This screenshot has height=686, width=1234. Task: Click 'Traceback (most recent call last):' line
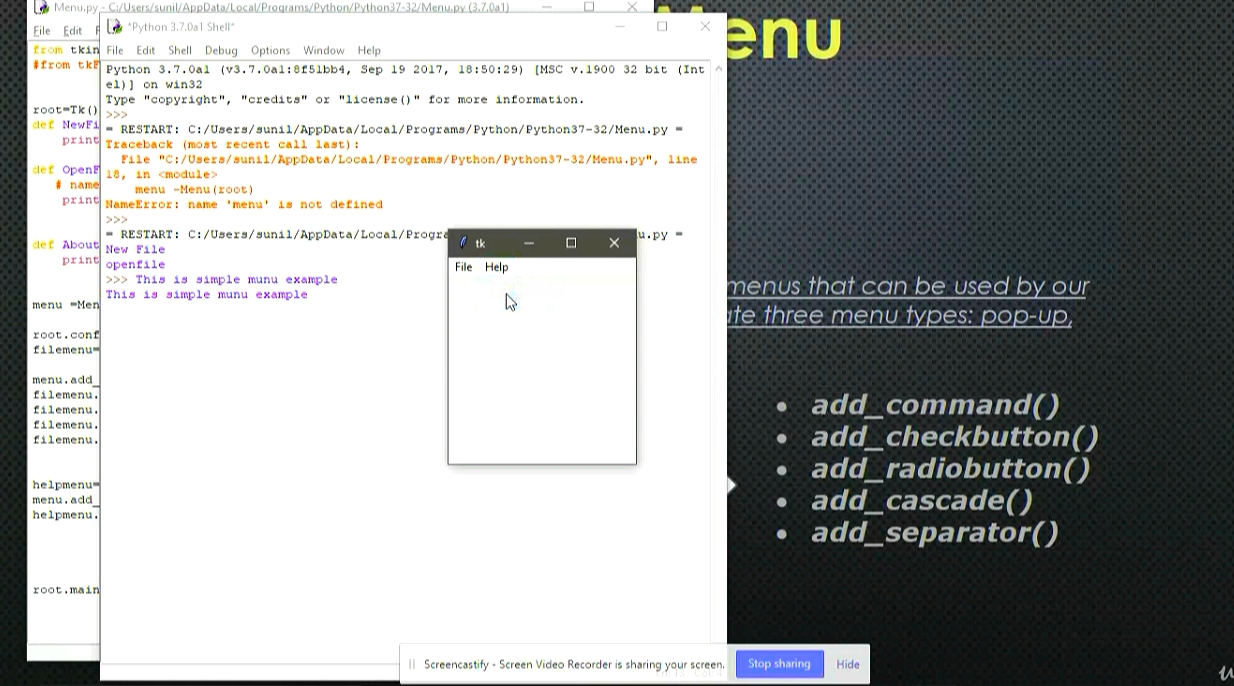(232, 145)
